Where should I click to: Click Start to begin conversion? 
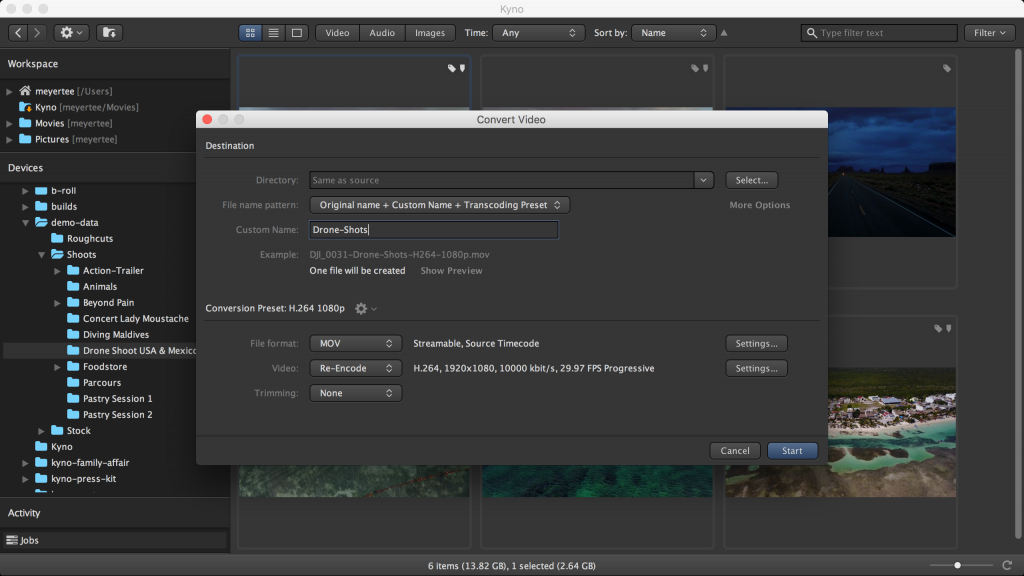click(x=792, y=450)
